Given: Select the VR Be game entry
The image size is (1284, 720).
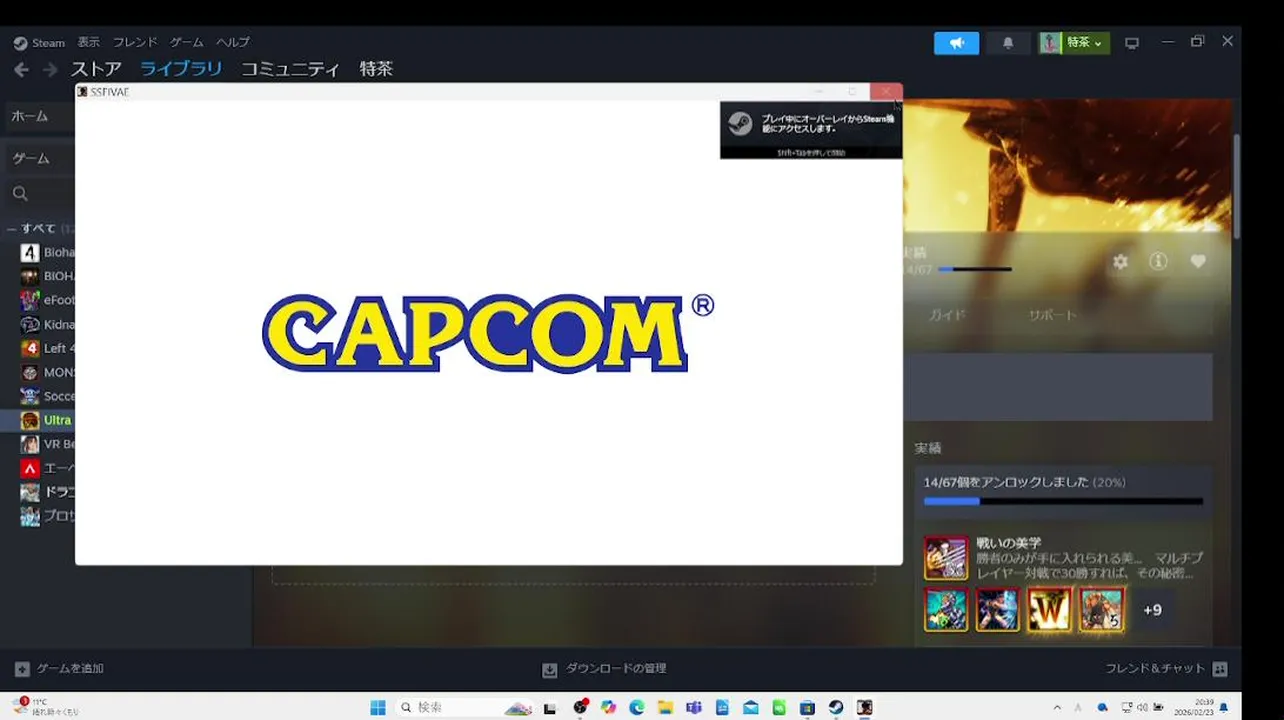Looking at the screenshot, I should click(x=47, y=444).
